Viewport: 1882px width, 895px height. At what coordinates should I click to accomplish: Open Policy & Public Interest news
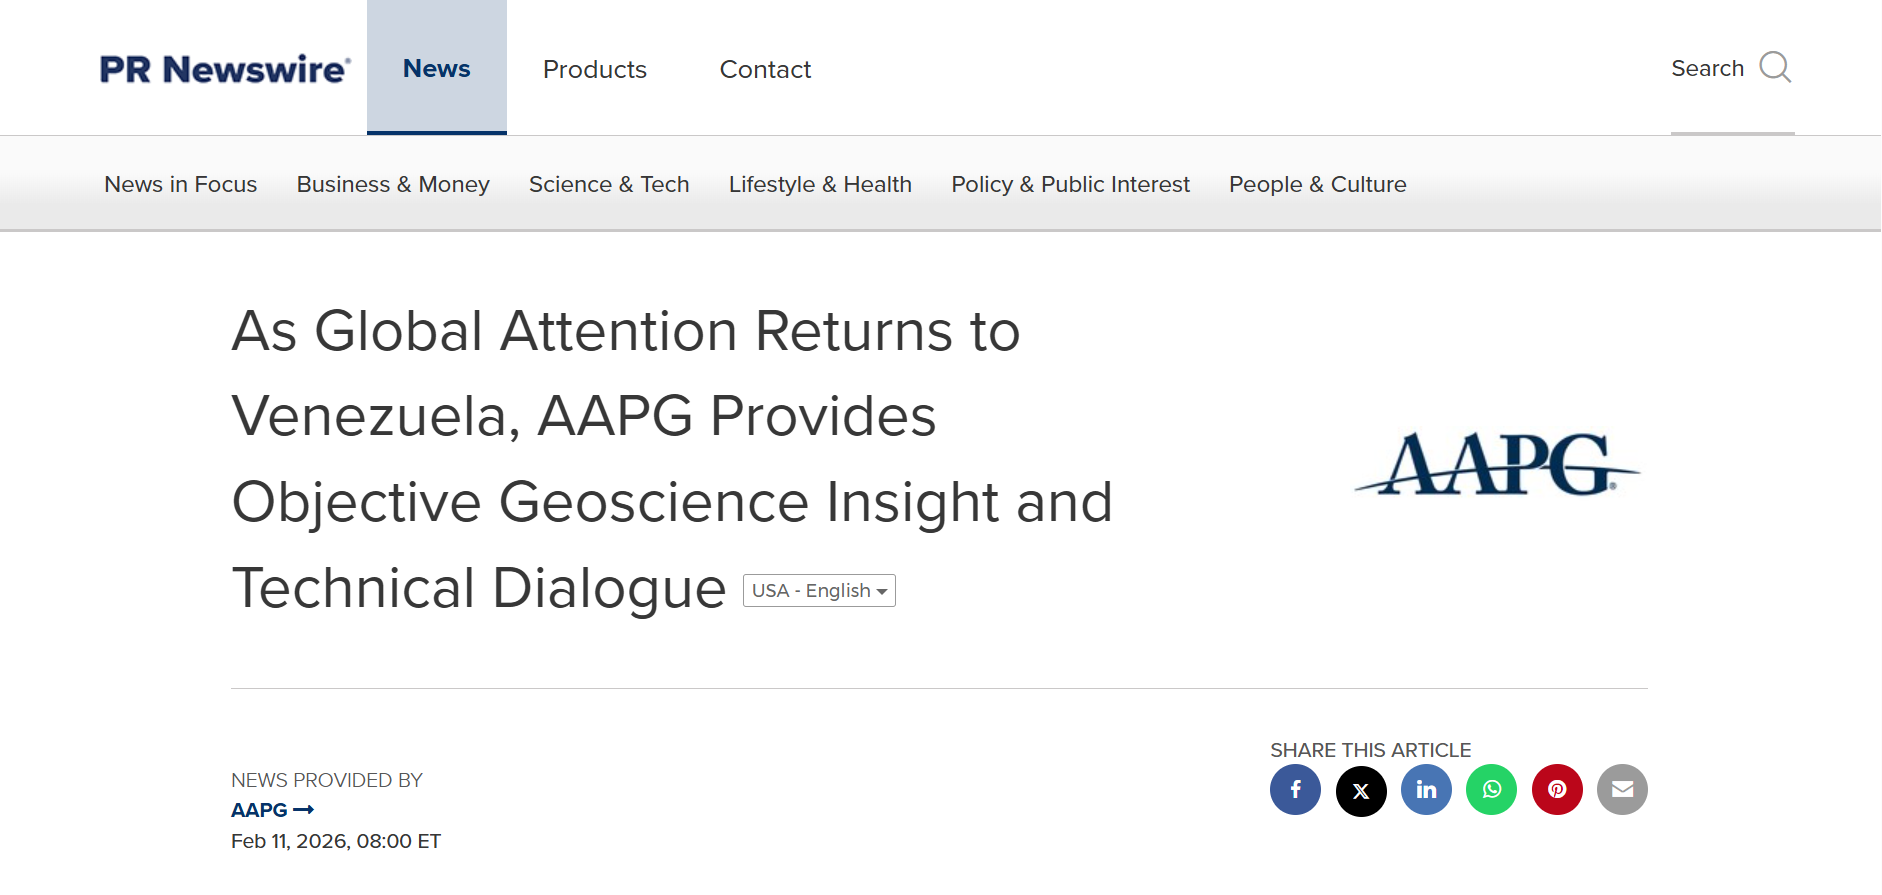click(1070, 184)
